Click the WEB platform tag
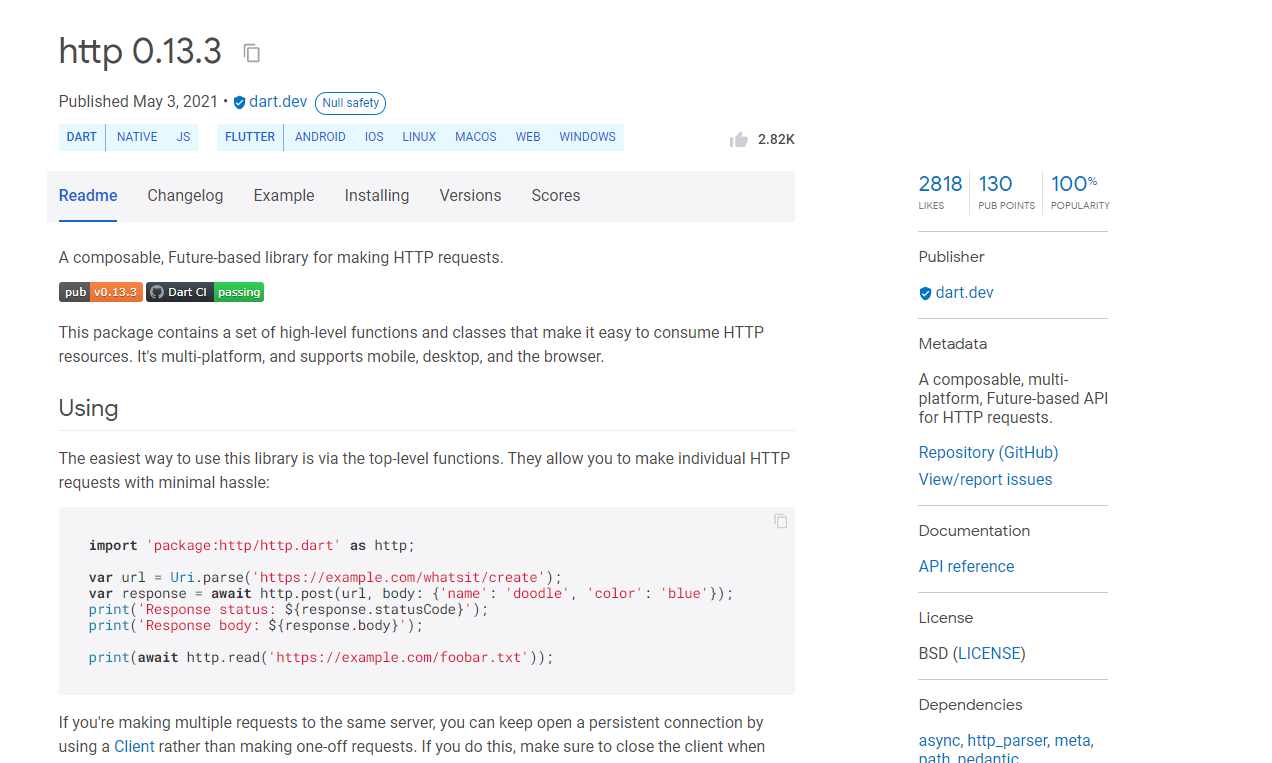 tap(528, 137)
